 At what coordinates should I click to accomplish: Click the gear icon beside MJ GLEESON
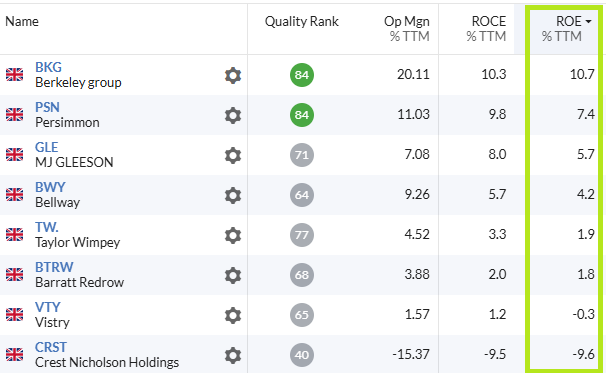tap(233, 155)
